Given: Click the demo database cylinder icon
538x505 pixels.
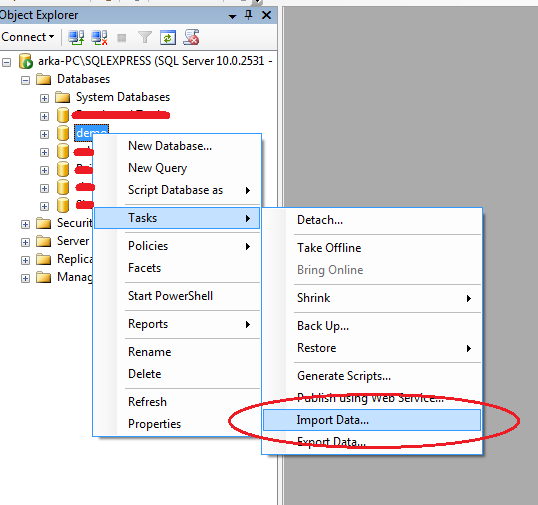Looking at the screenshot, I should click(63, 133).
